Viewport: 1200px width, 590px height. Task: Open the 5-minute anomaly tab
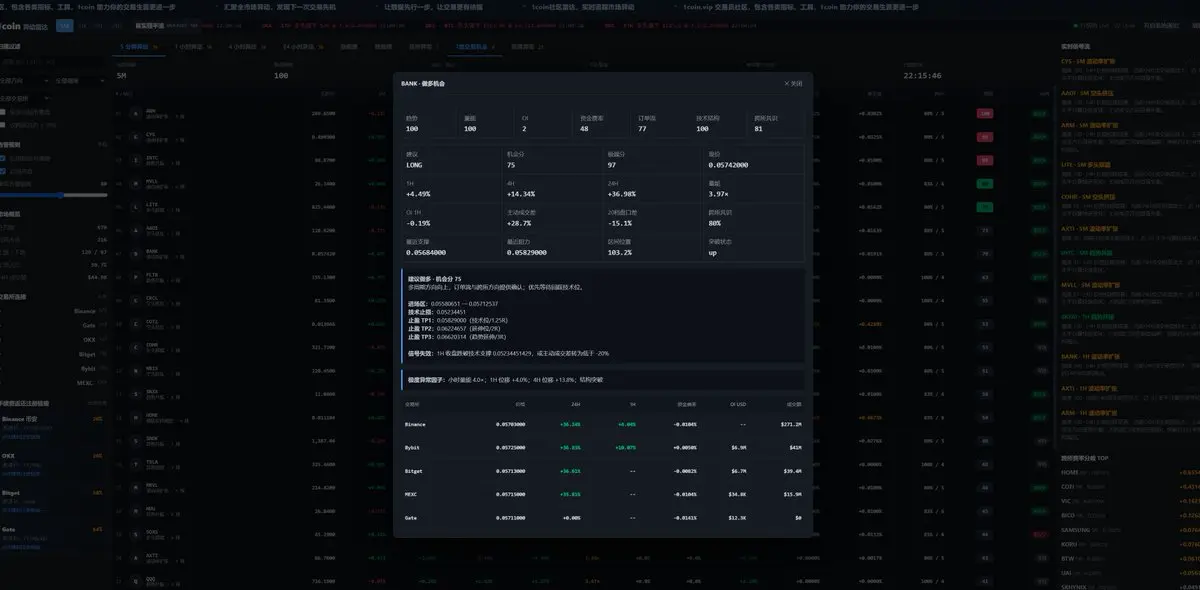pos(138,46)
